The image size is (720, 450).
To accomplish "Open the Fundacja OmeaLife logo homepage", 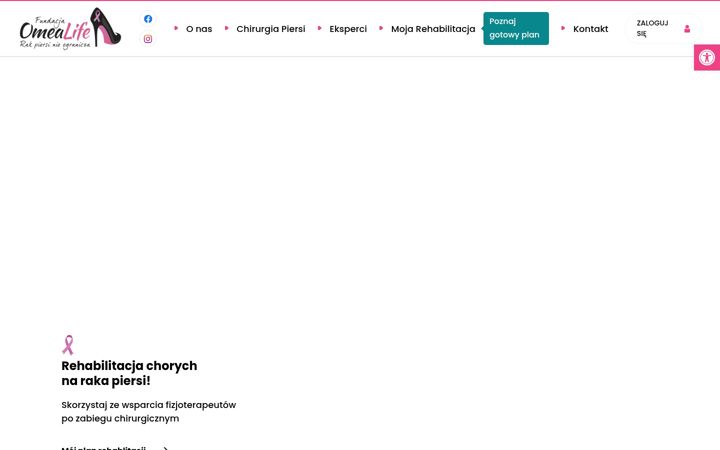I will (70, 28).
